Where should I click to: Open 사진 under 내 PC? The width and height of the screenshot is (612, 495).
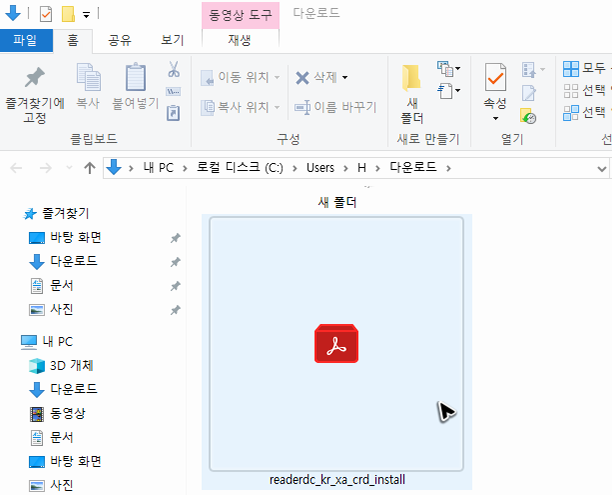pyautogui.click(x=52, y=486)
